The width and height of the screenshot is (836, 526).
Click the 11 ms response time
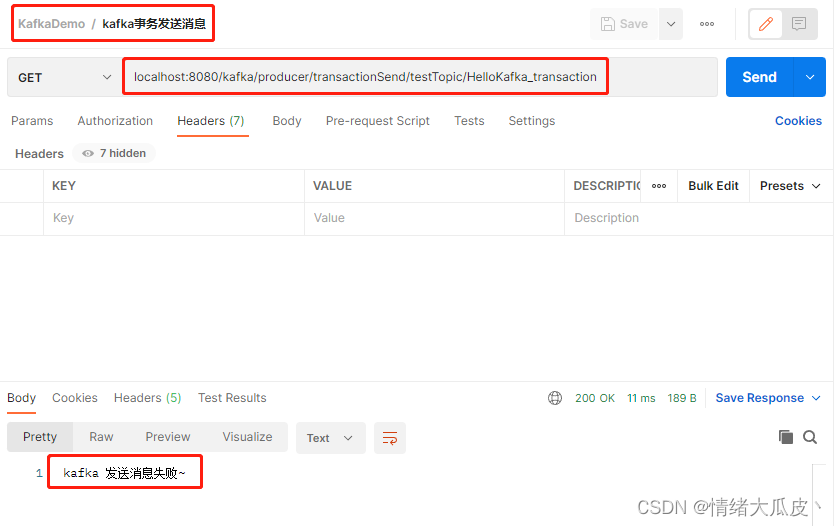pos(641,398)
